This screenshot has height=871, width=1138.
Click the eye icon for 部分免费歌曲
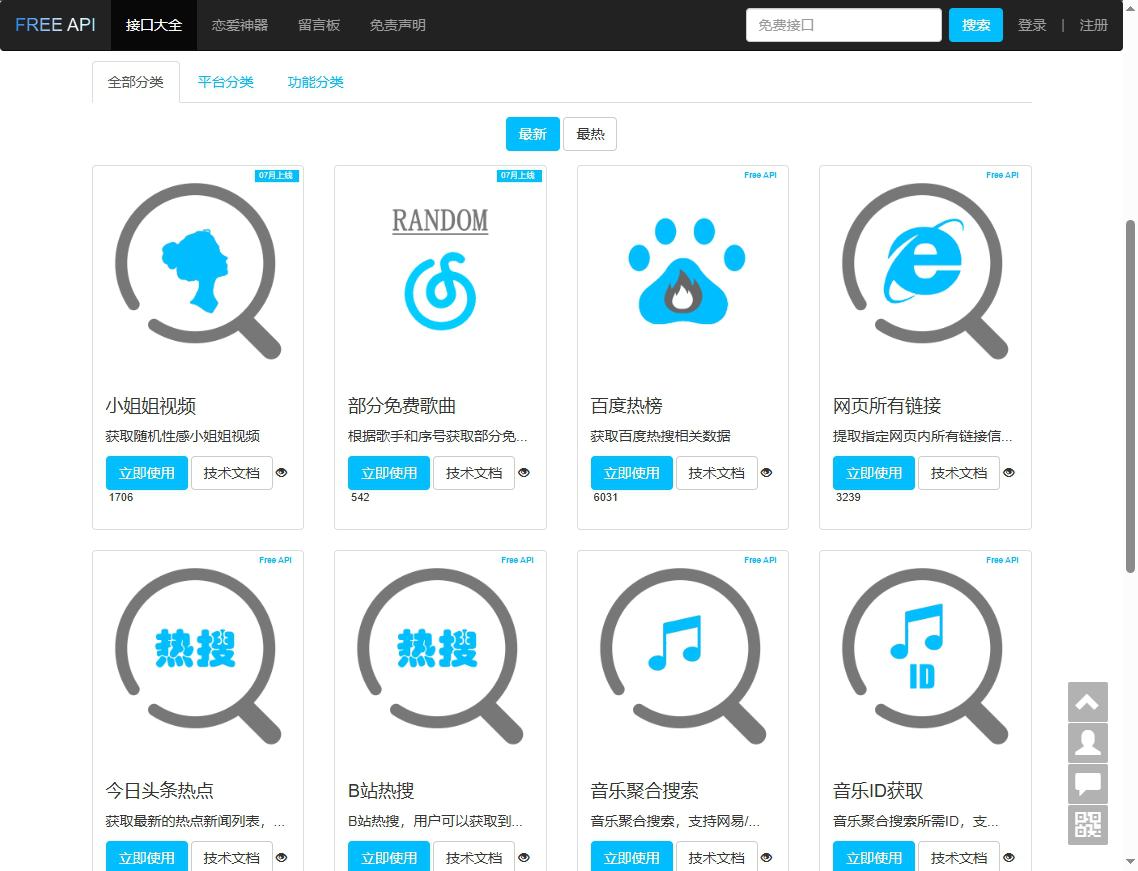coord(524,473)
